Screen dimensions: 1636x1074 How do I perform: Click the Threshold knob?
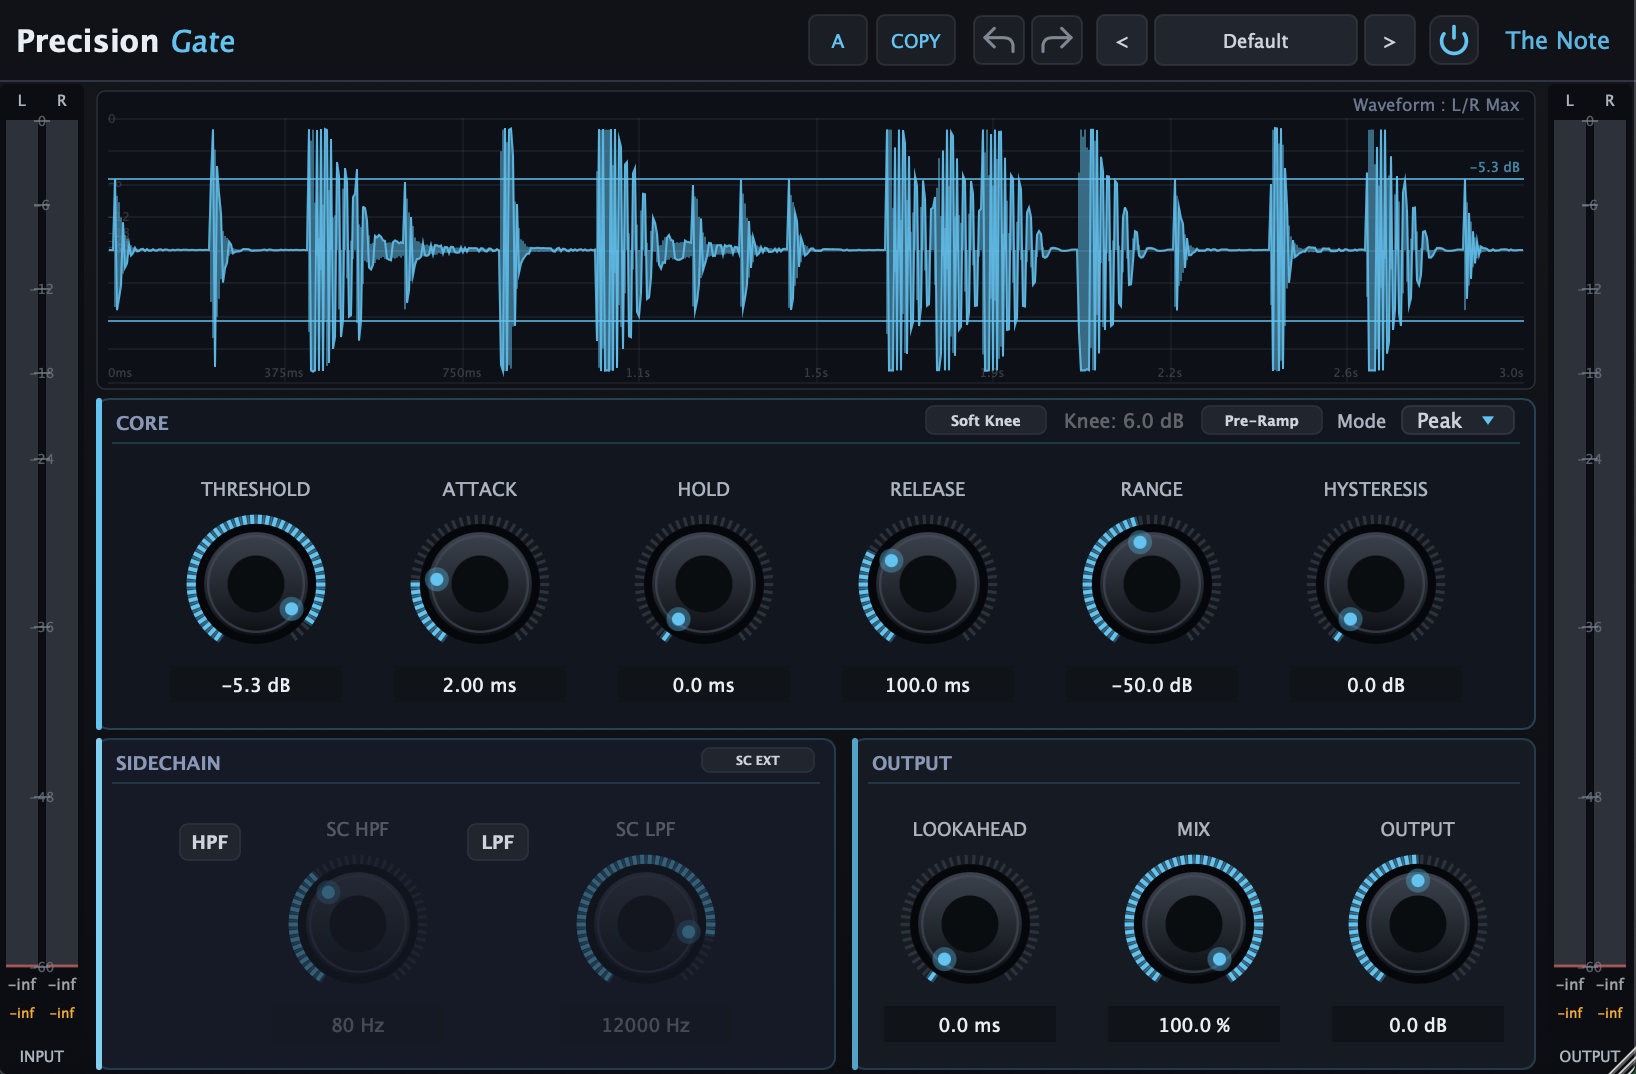(256, 583)
